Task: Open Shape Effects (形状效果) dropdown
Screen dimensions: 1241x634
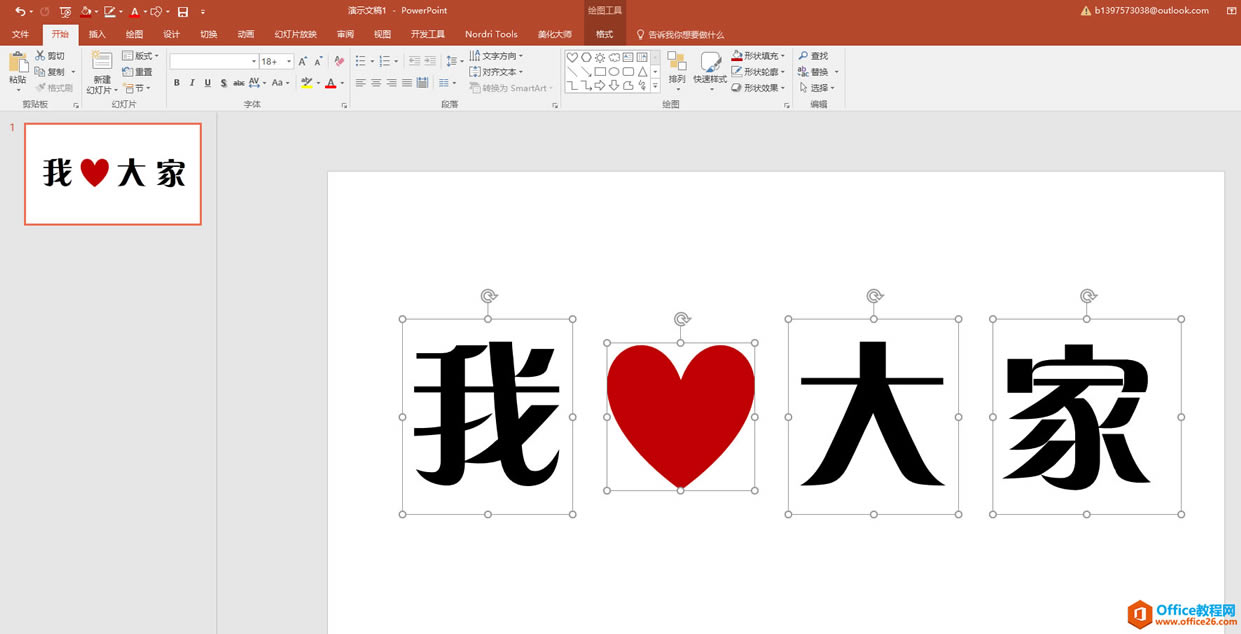Action: [x=758, y=88]
